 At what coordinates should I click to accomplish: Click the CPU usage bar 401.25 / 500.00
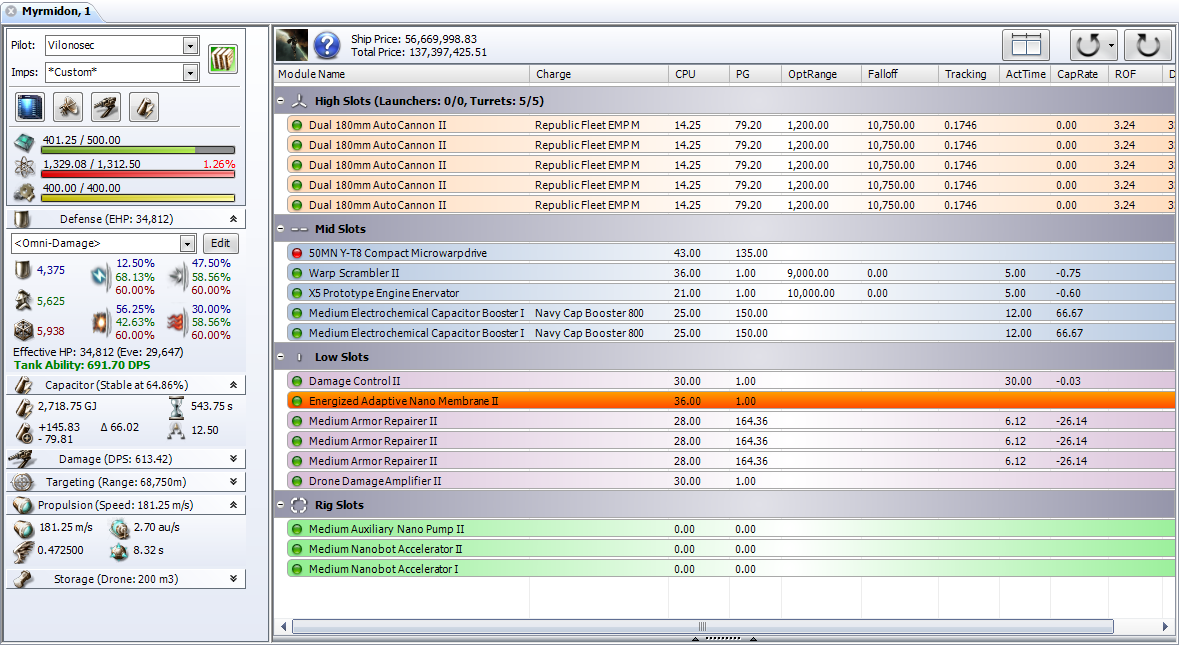click(138, 150)
